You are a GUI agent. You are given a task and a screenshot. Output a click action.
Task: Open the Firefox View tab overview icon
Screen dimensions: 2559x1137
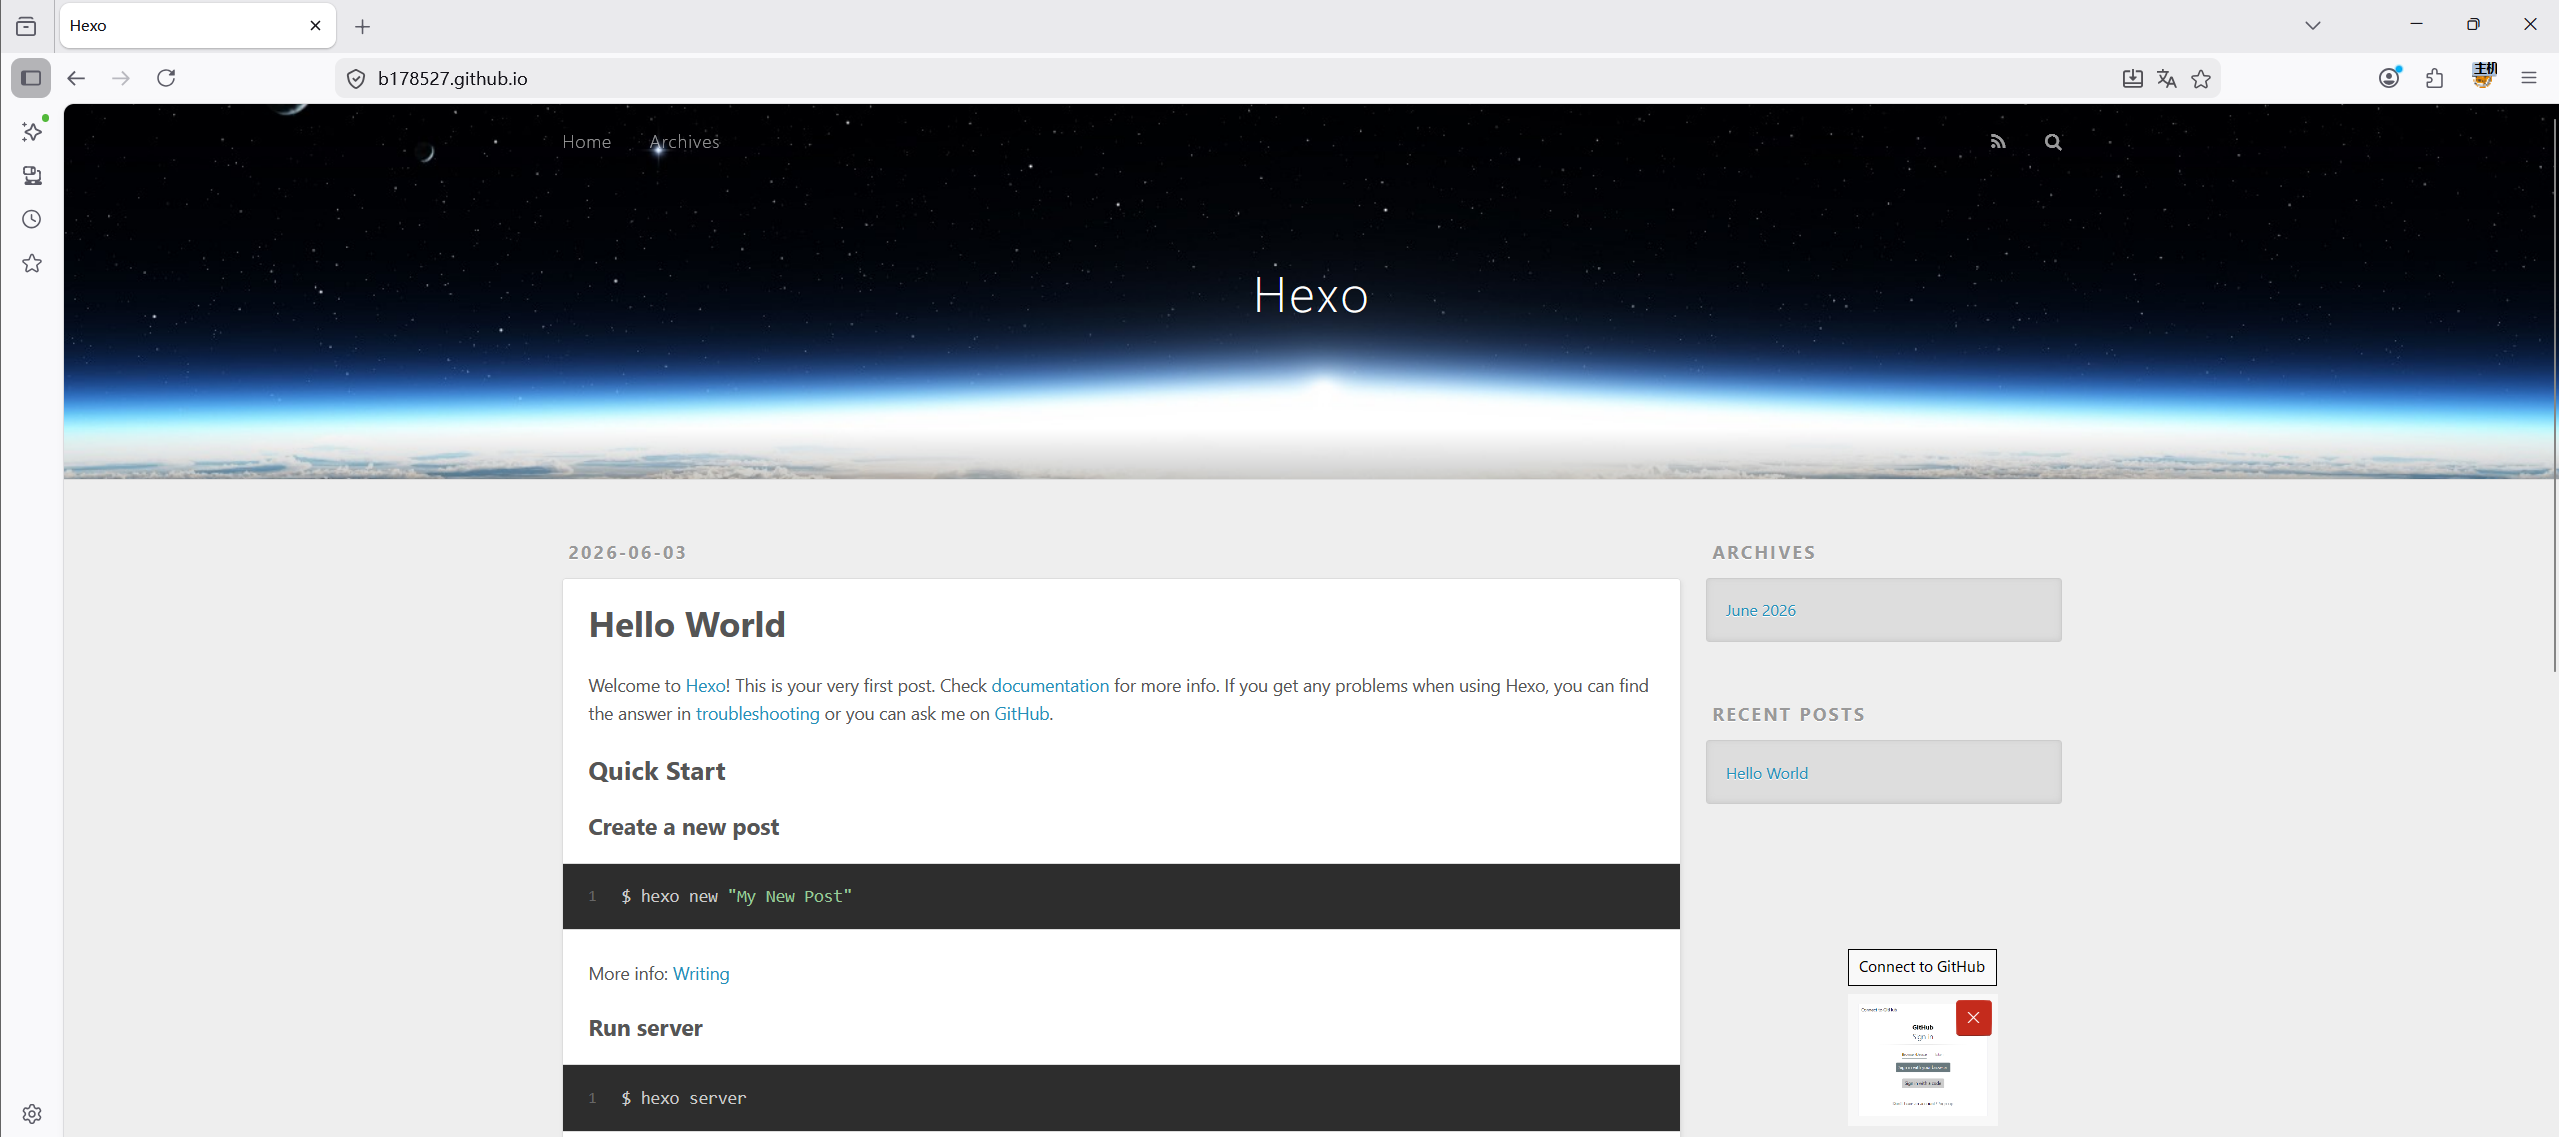point(26,26)
